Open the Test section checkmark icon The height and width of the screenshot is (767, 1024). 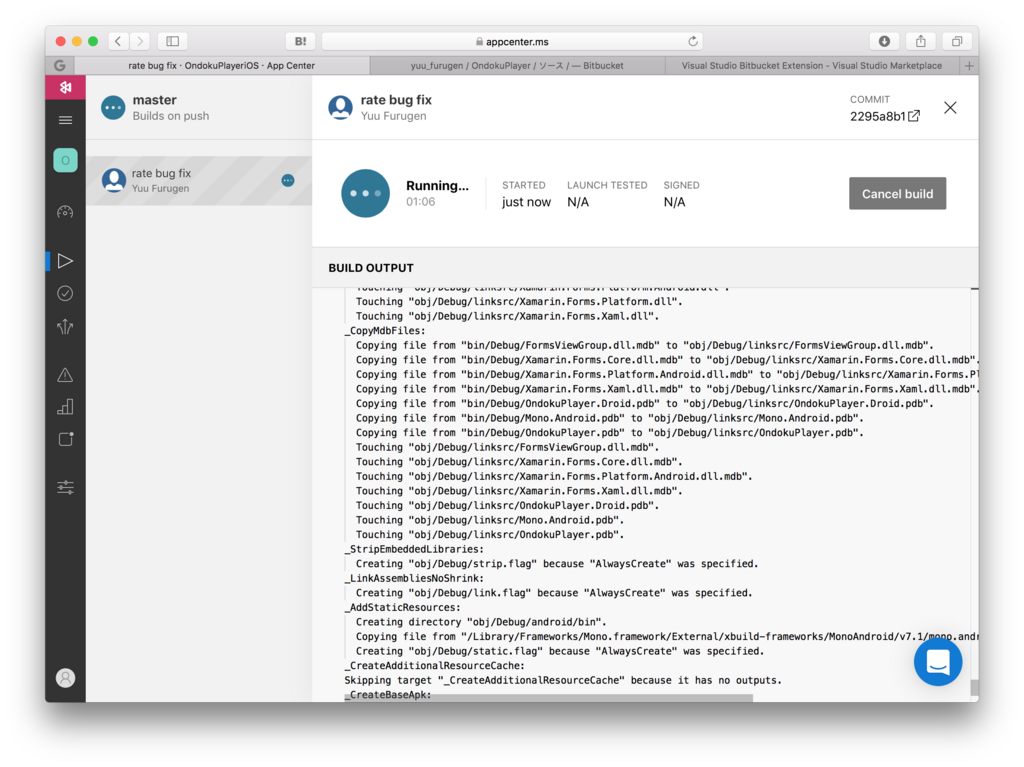[x=65, y=293]
